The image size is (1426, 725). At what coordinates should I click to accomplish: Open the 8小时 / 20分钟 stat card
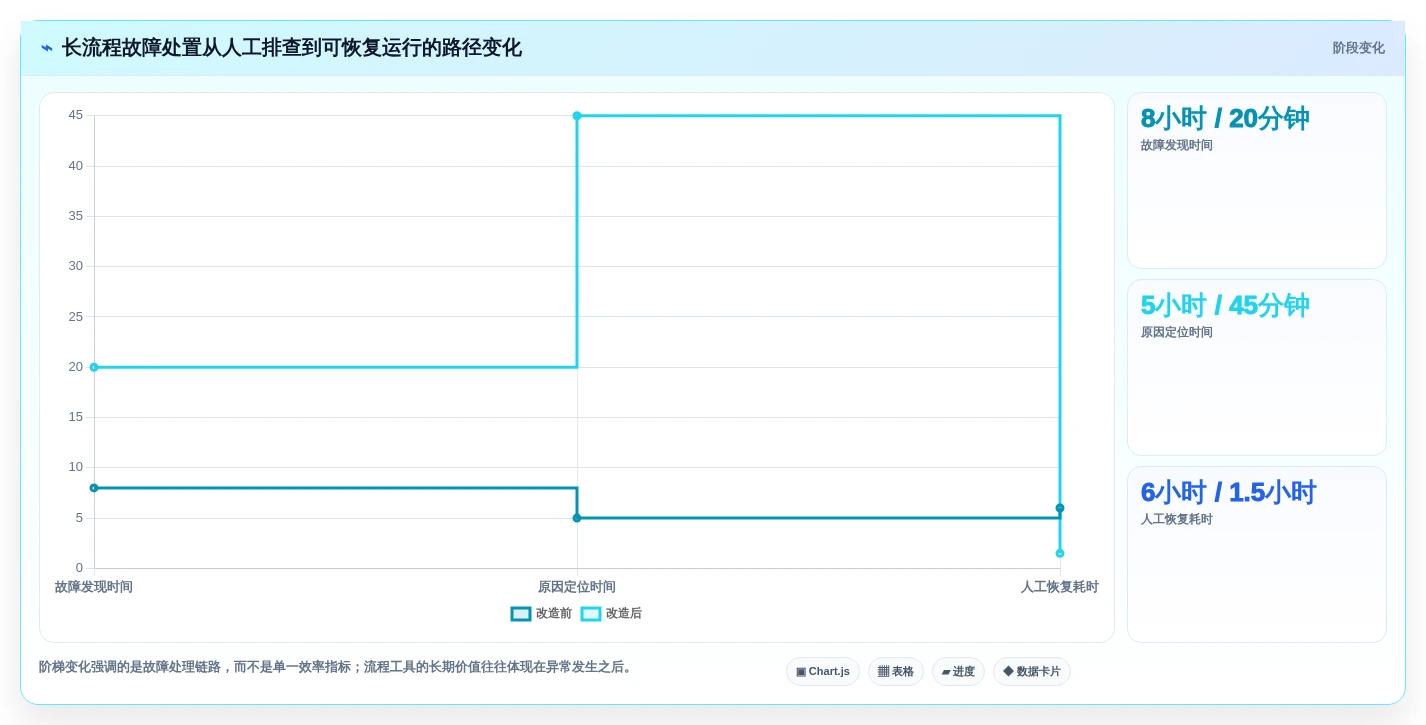click(x=1257, y=181)
